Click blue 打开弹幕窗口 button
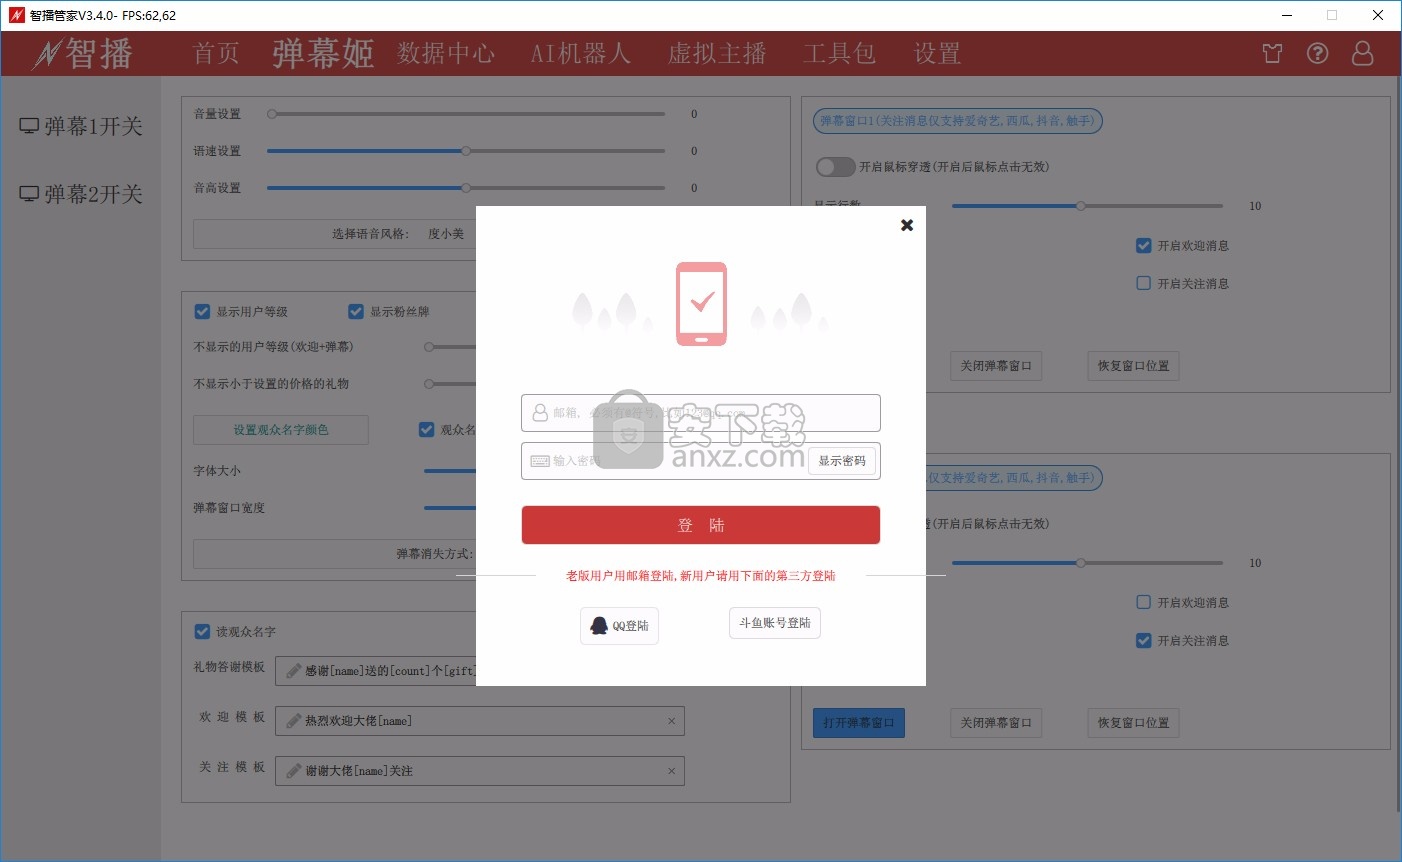Screen dimensions: 1402x862 859,723
